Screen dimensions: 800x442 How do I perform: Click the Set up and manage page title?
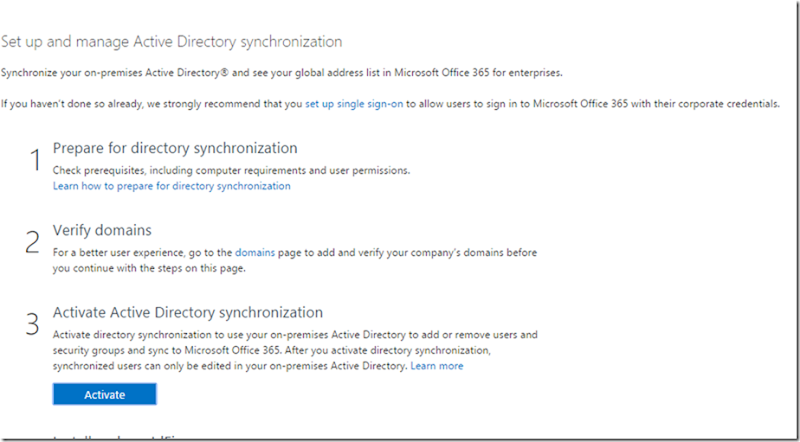[171, 41]
